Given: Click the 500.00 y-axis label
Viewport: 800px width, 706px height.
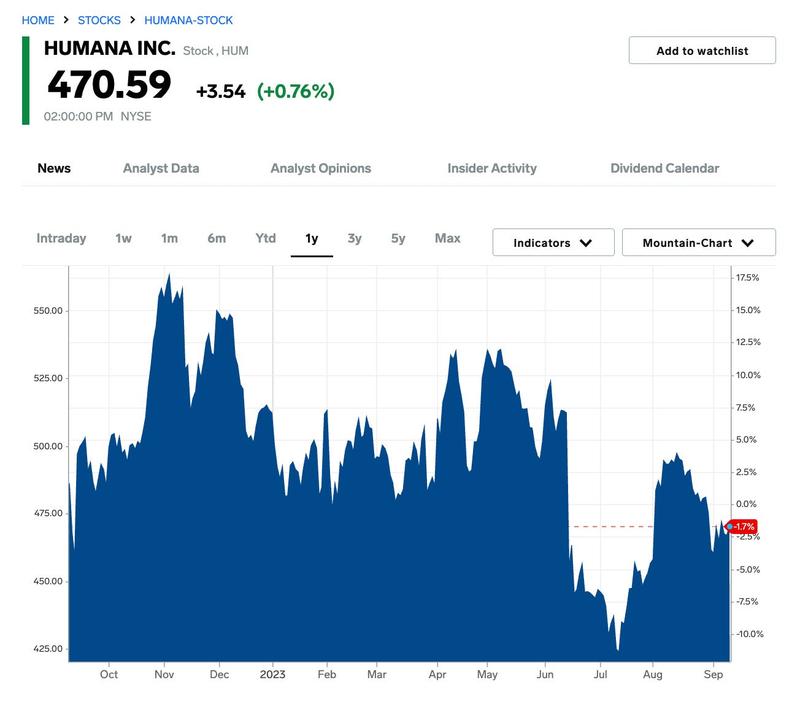Looking at the screenshot, I should (48, 446).
